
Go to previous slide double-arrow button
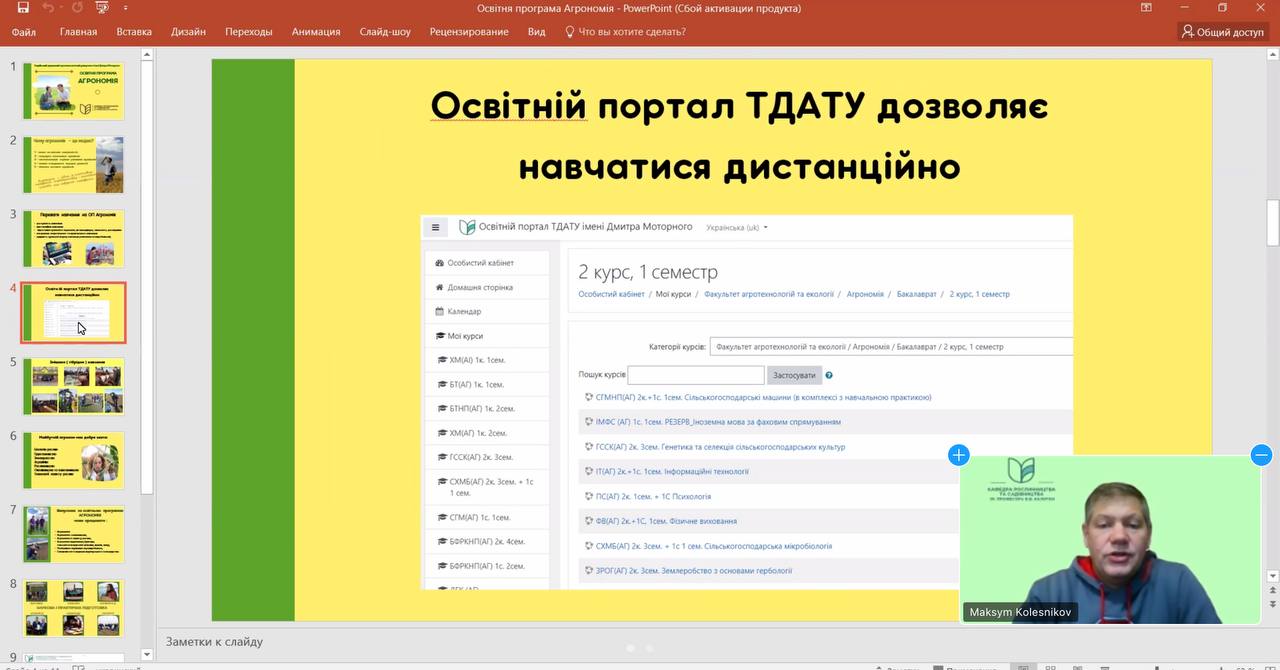(1272, 590)
